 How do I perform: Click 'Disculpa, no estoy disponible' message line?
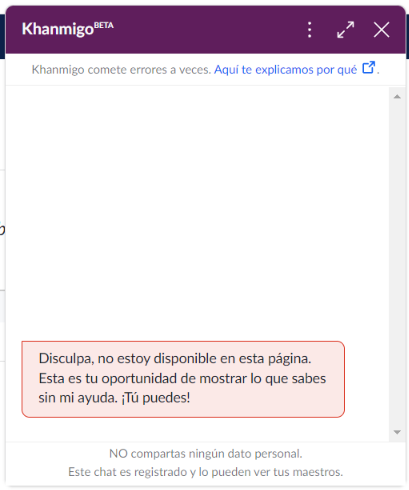click(175, 359)
